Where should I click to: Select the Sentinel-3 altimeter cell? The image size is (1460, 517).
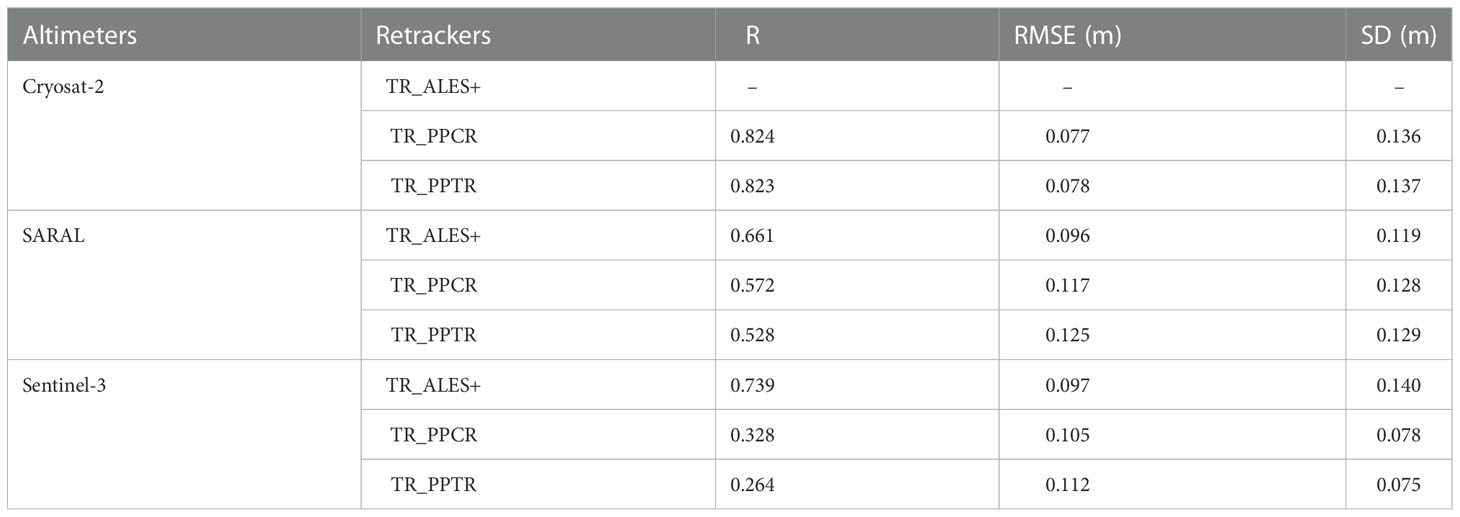[64, 384]
